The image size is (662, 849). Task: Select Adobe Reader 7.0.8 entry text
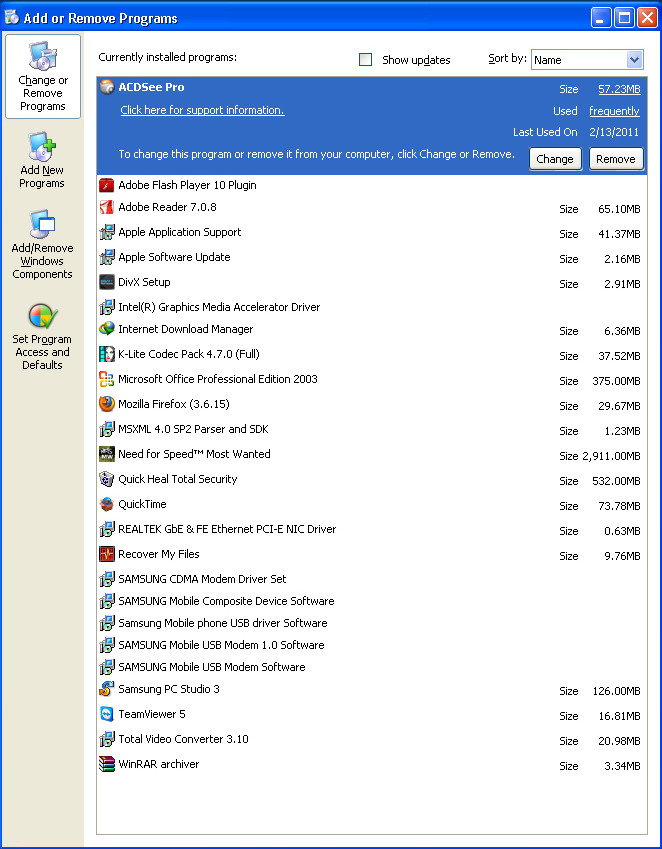pyautogui.click(x=167, y=207)
